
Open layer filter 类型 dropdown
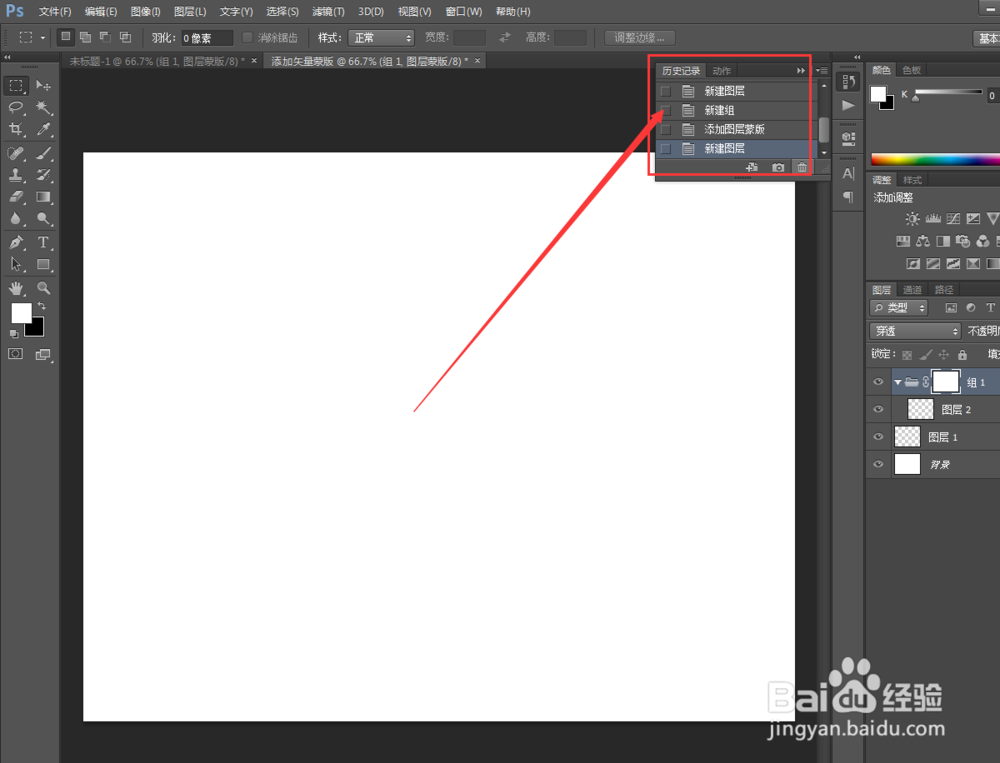coord(899,308)
